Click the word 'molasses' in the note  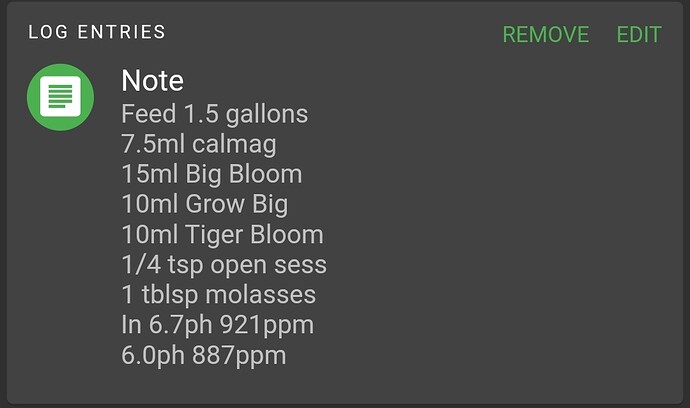(x=261, y=294)
